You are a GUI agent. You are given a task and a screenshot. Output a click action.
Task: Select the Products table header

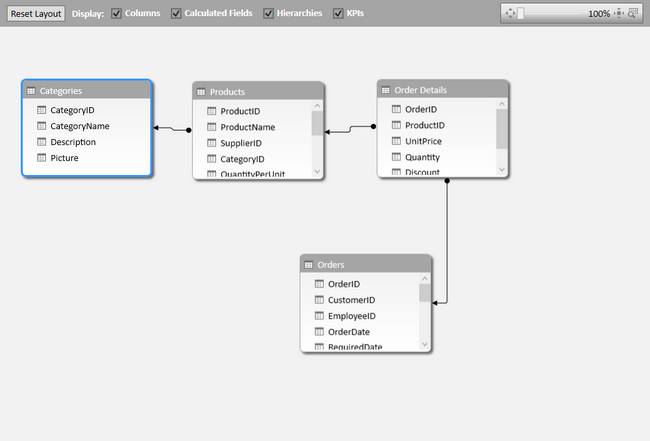[x=258, y=92]
